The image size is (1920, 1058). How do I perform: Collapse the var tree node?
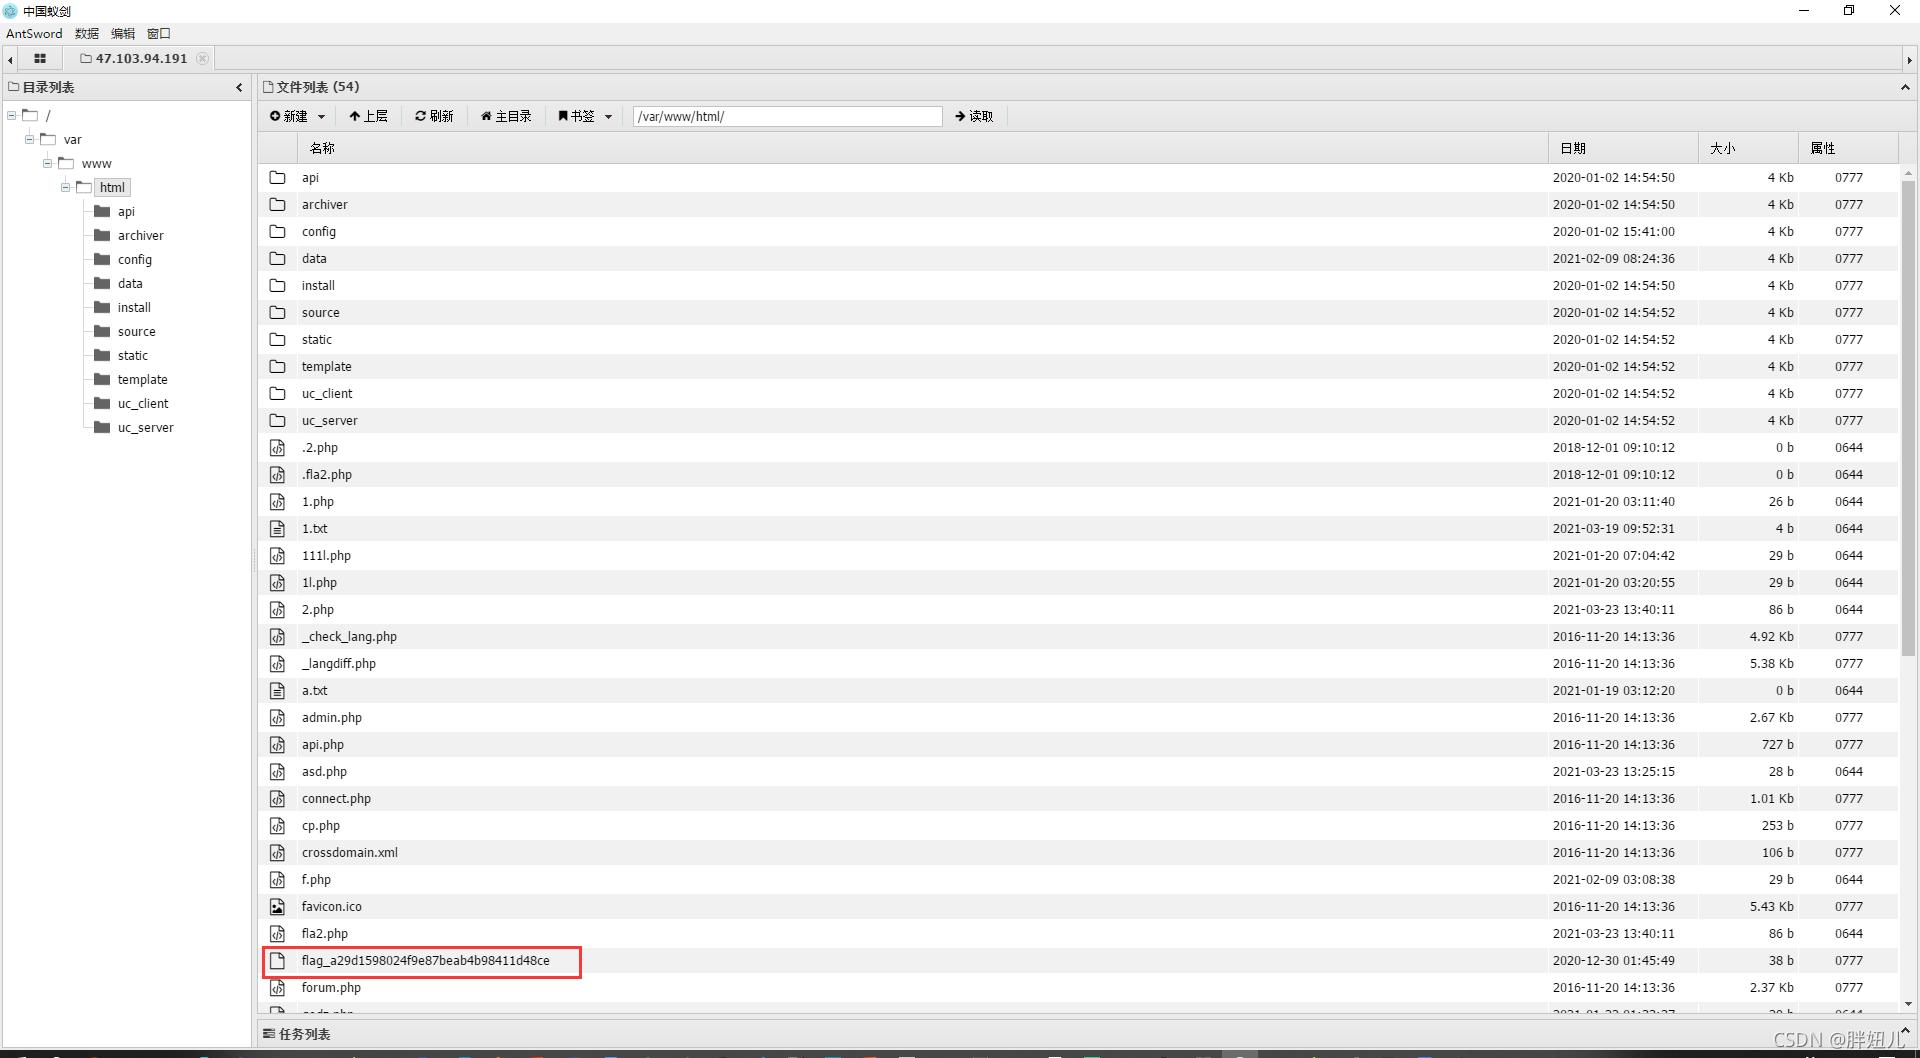(30, 139)
